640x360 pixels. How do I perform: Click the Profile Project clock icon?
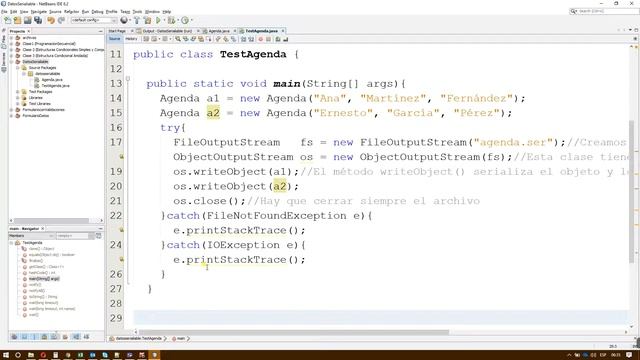(x=185, y=20)
